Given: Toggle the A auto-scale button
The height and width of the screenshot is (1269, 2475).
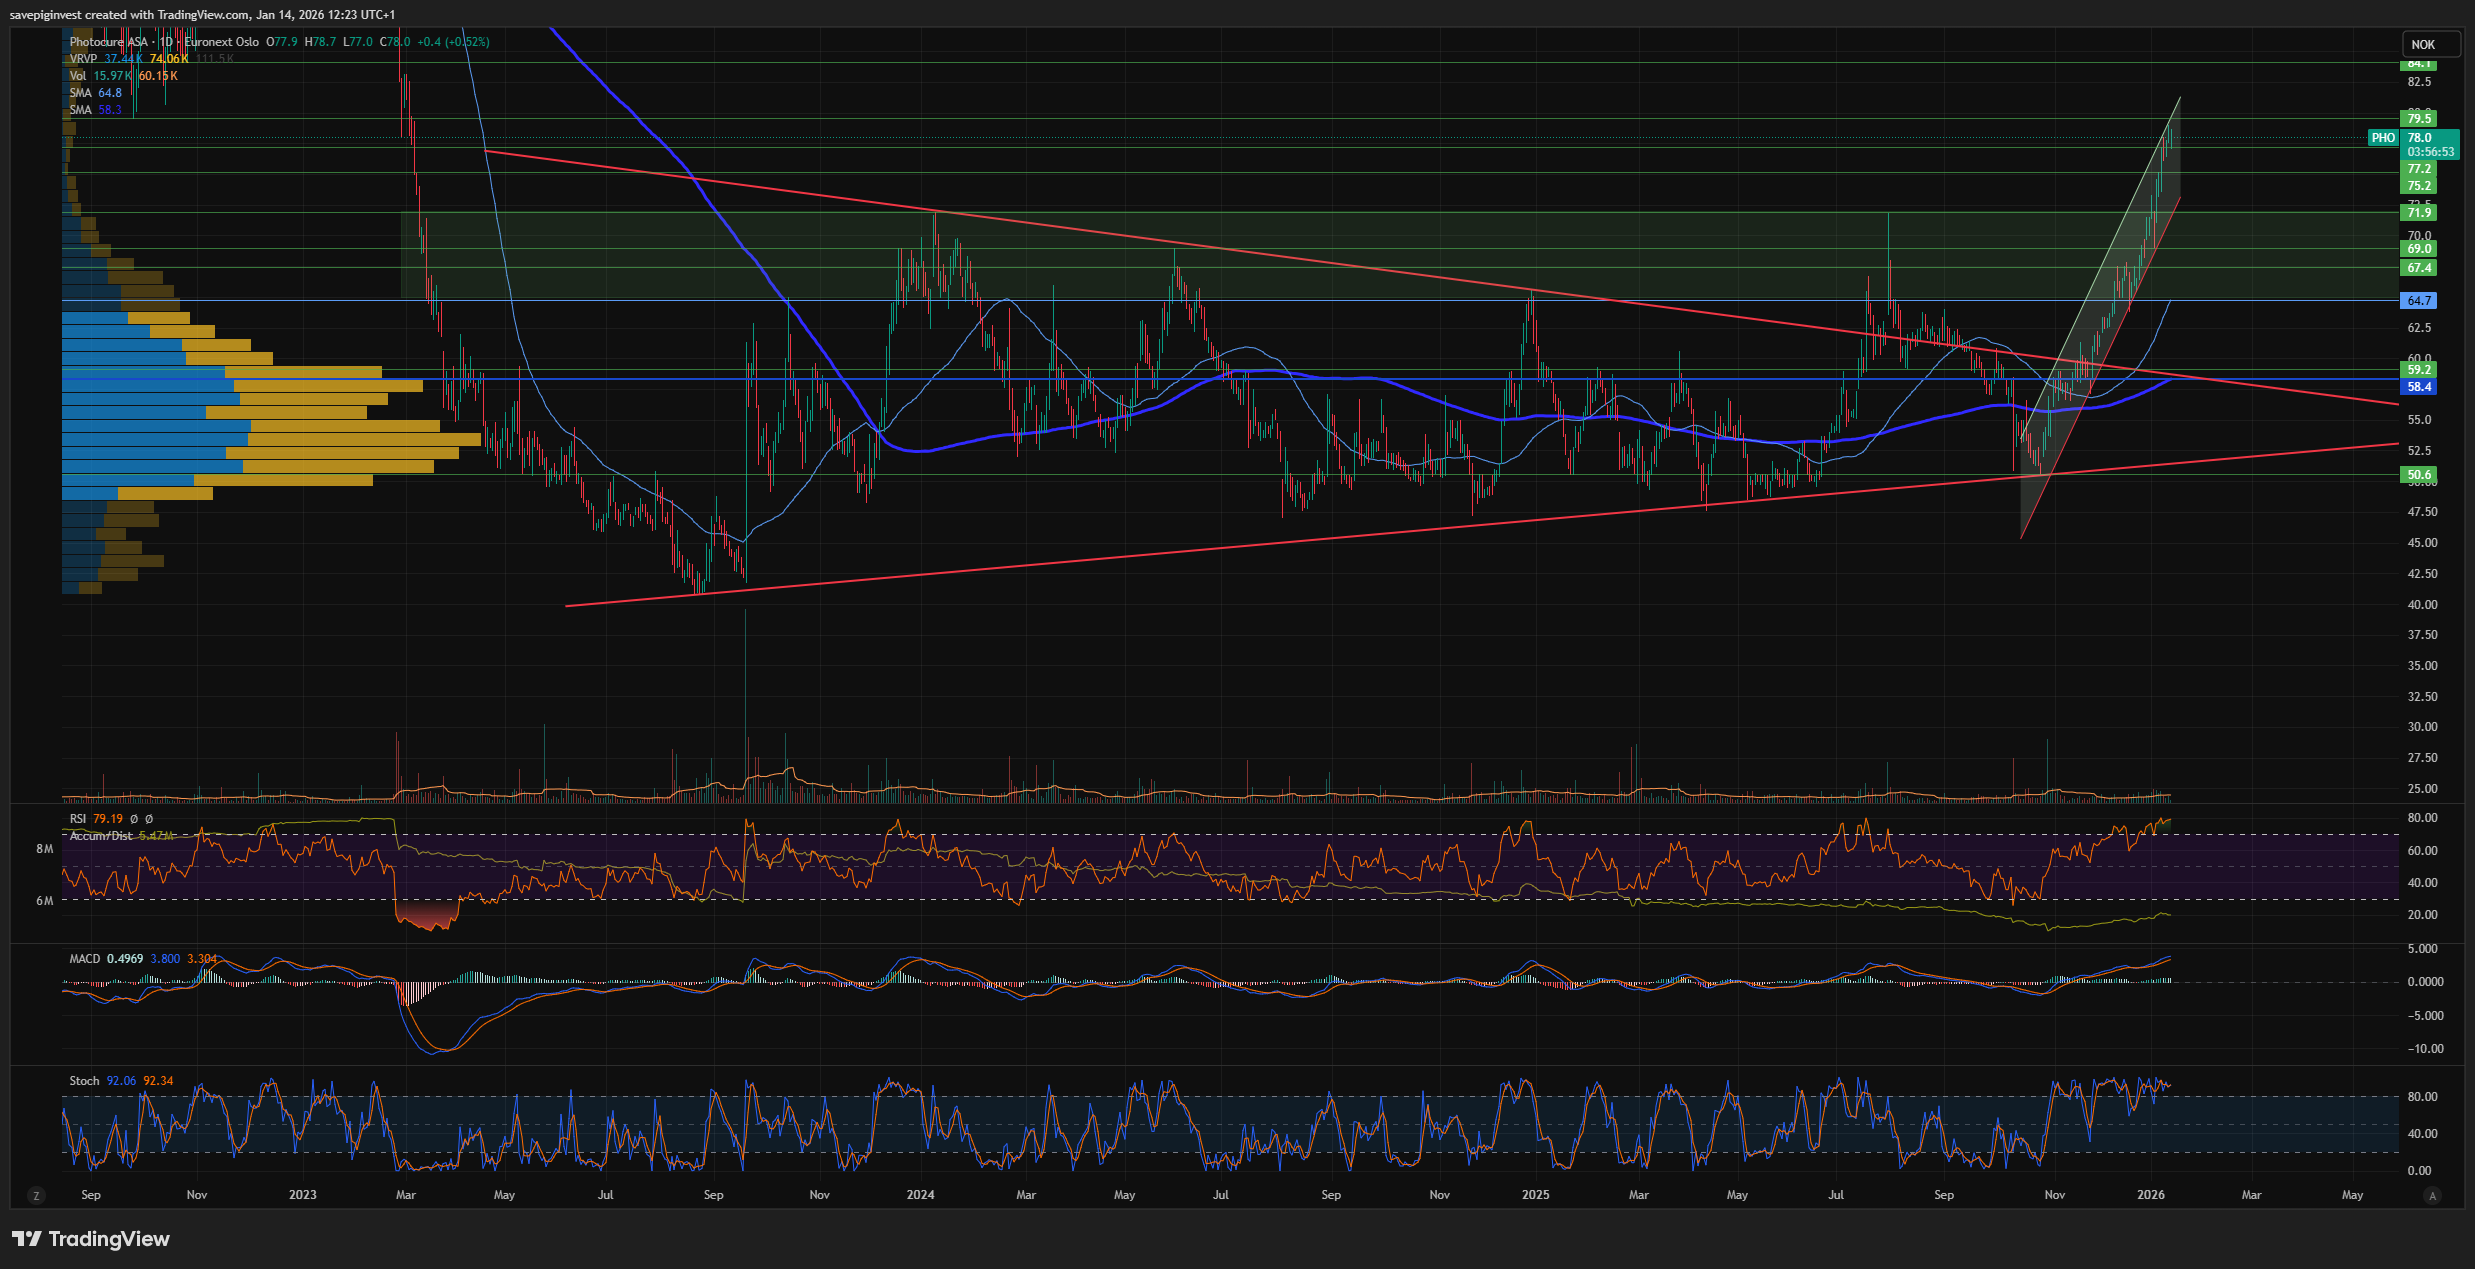Looking at the screenshot, I should pyautogui.click(x=2433, y=1195).
